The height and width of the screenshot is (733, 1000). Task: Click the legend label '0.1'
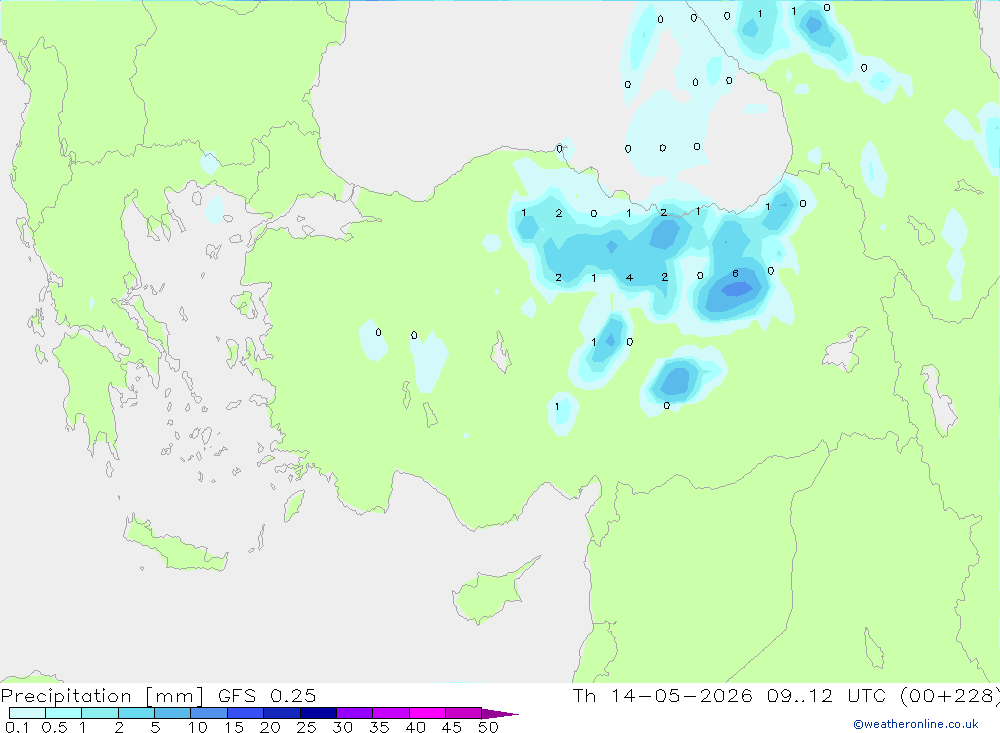[x=17, y=727]
